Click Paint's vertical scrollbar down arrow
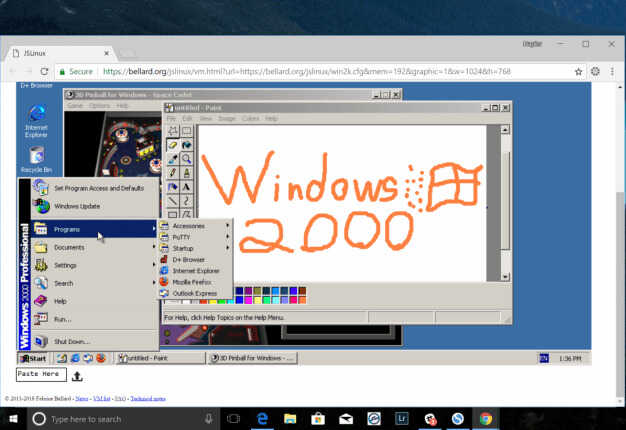626x430 pixels. [x=505, y=277]
